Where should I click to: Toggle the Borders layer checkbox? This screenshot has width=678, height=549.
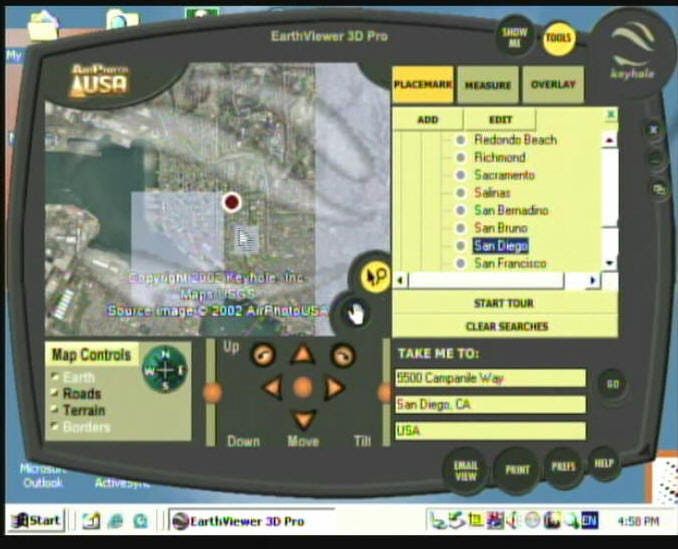(55, 427)
